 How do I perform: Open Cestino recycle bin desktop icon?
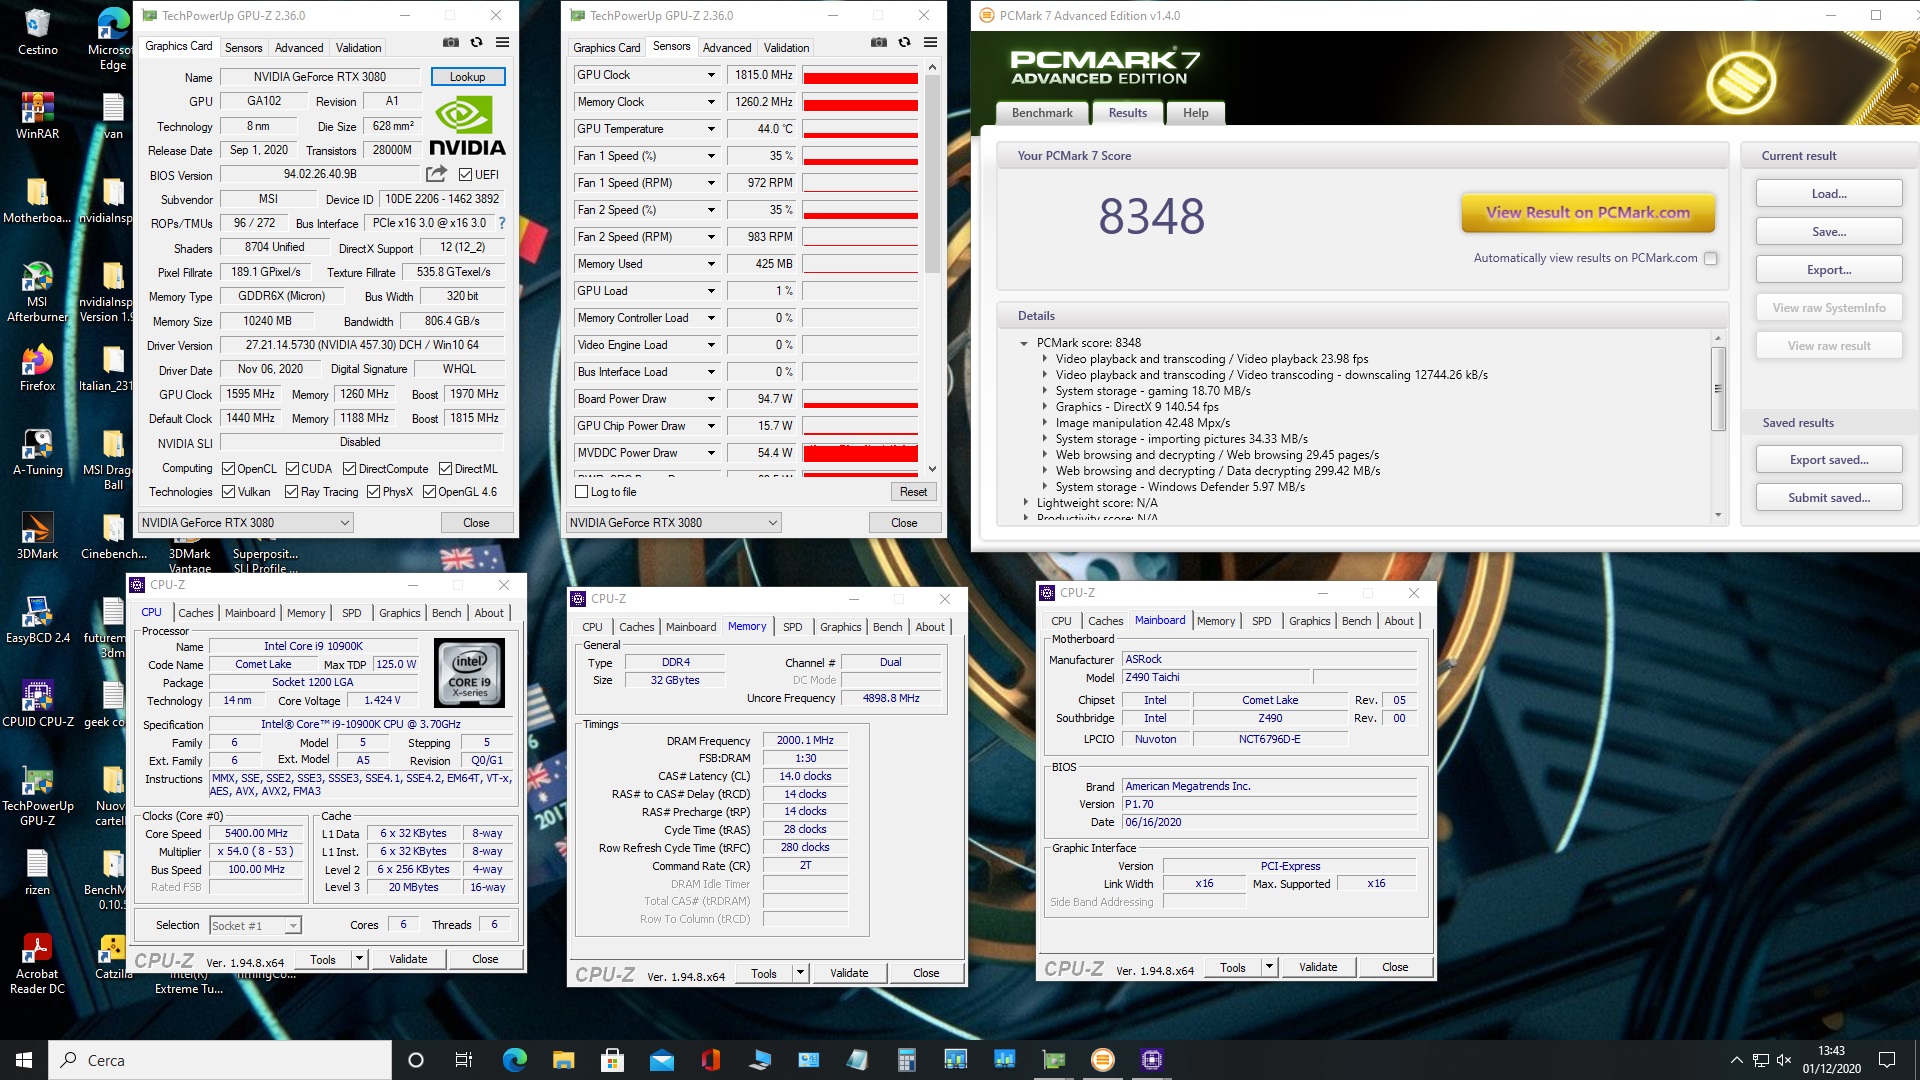pos(37,32)
